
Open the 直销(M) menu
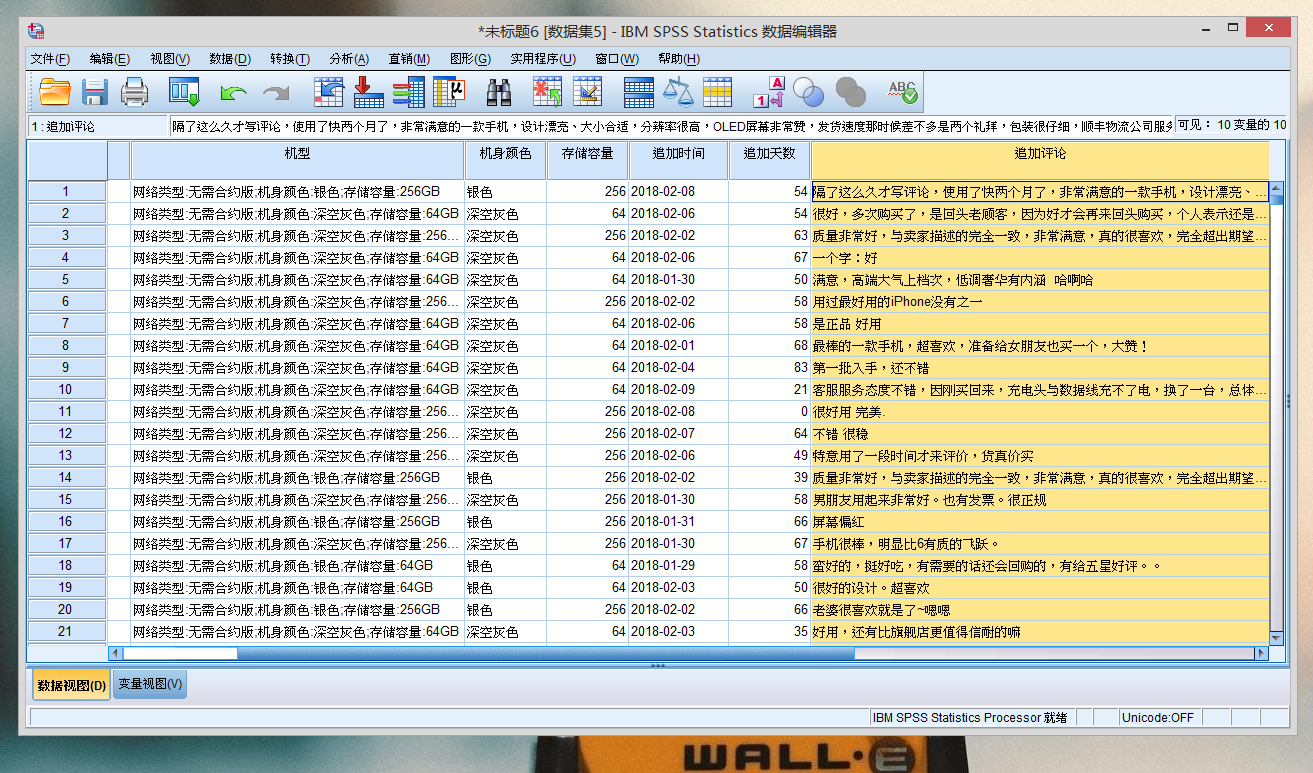coord(409,59)
